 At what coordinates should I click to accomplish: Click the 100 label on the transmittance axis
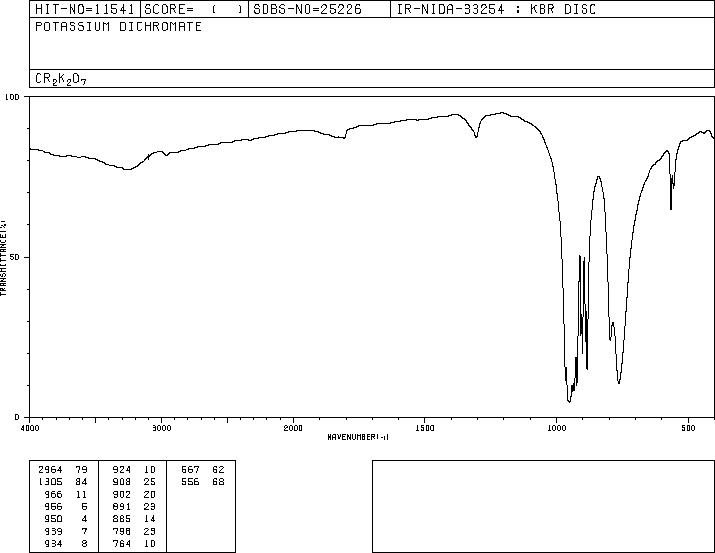coord(12,97)
